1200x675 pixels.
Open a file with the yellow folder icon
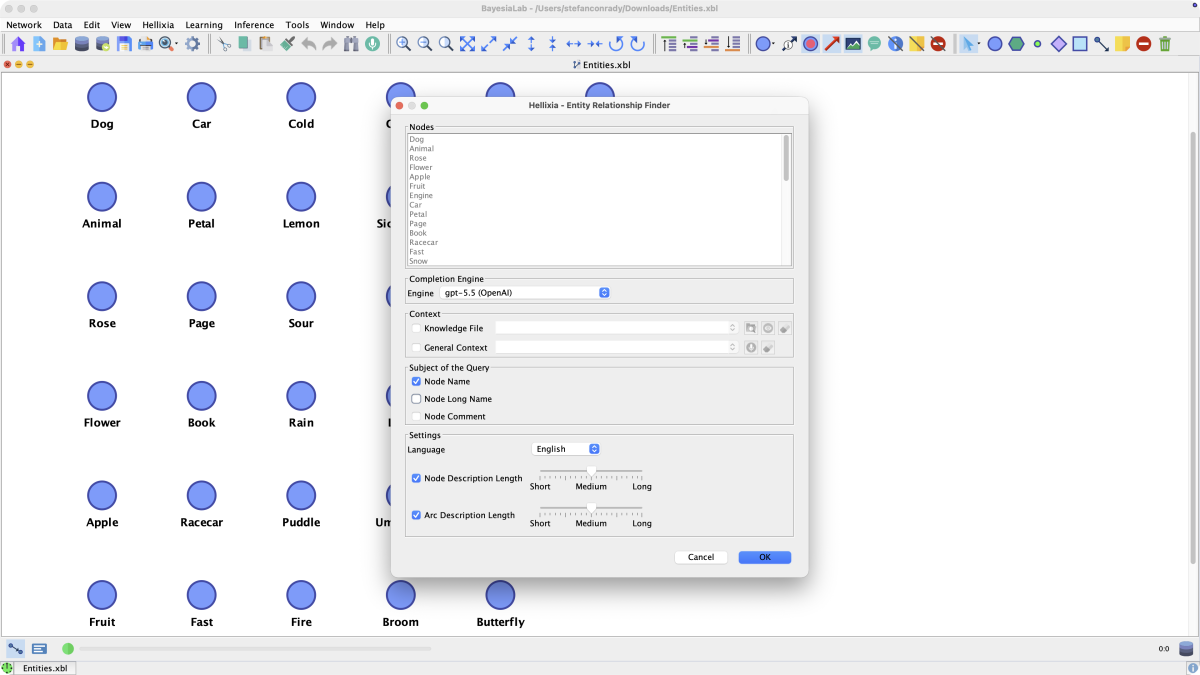click(x=60, y=44)
